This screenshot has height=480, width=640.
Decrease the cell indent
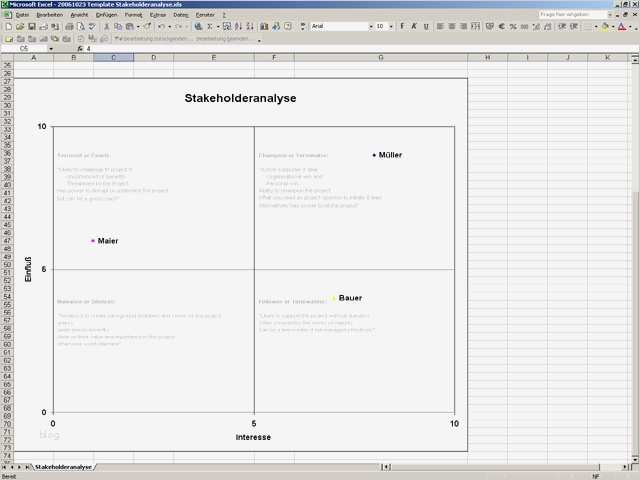(x=562, y=27)
